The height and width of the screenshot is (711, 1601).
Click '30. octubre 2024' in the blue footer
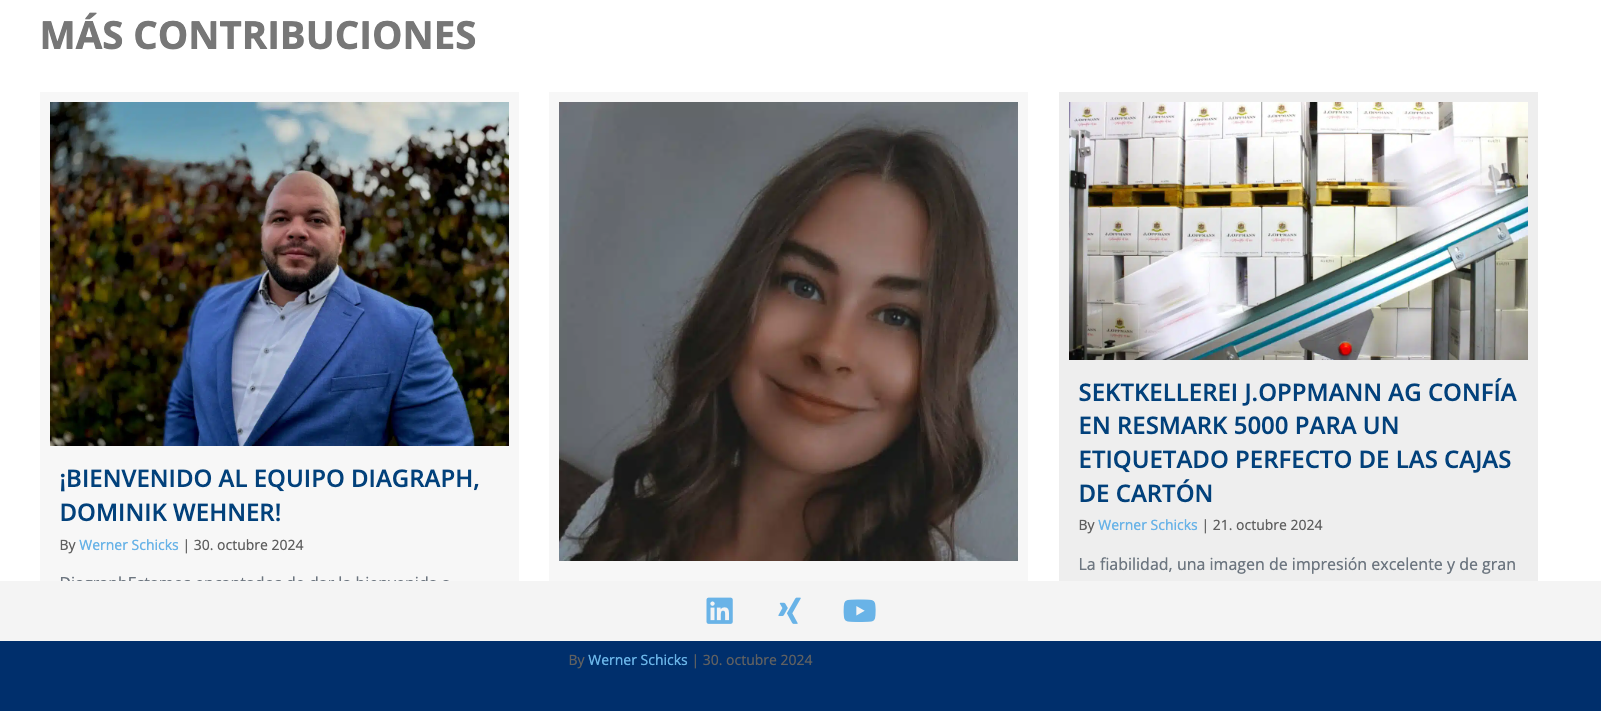point(758,660)
